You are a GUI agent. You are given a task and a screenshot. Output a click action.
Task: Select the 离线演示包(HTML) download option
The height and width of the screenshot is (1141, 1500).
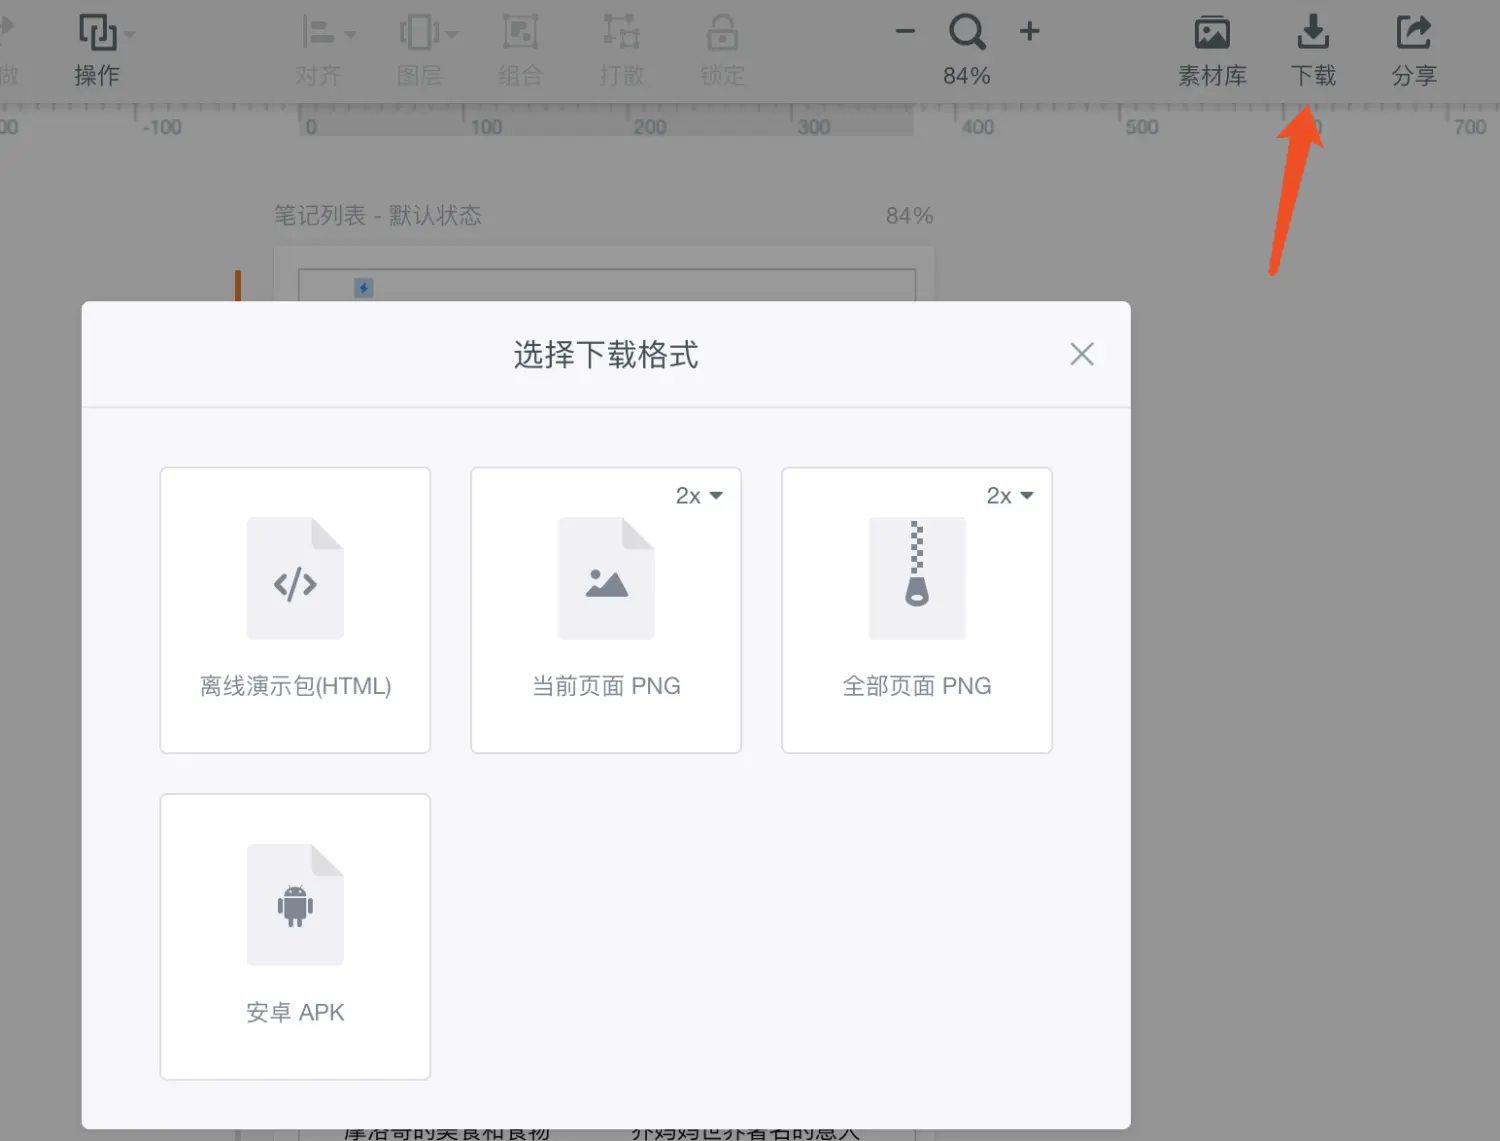pyautogui.click(x=295, y=610)
